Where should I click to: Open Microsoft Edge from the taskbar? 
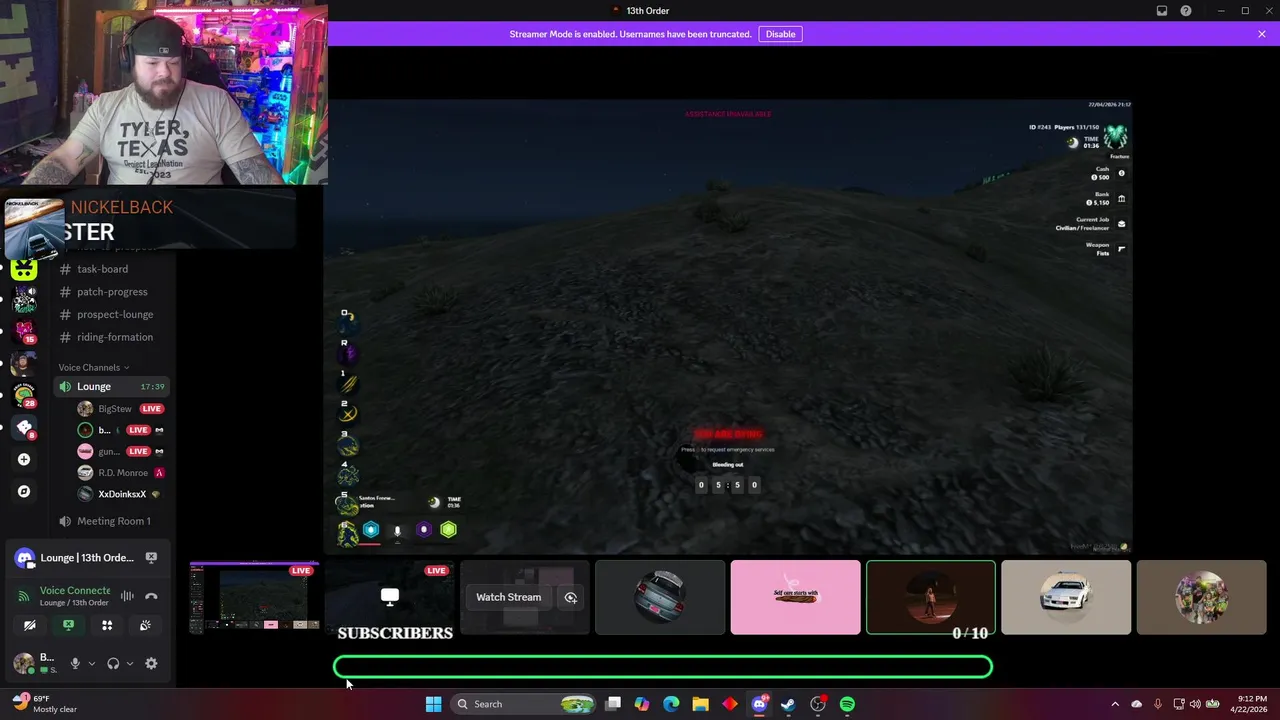pos(671,704)
